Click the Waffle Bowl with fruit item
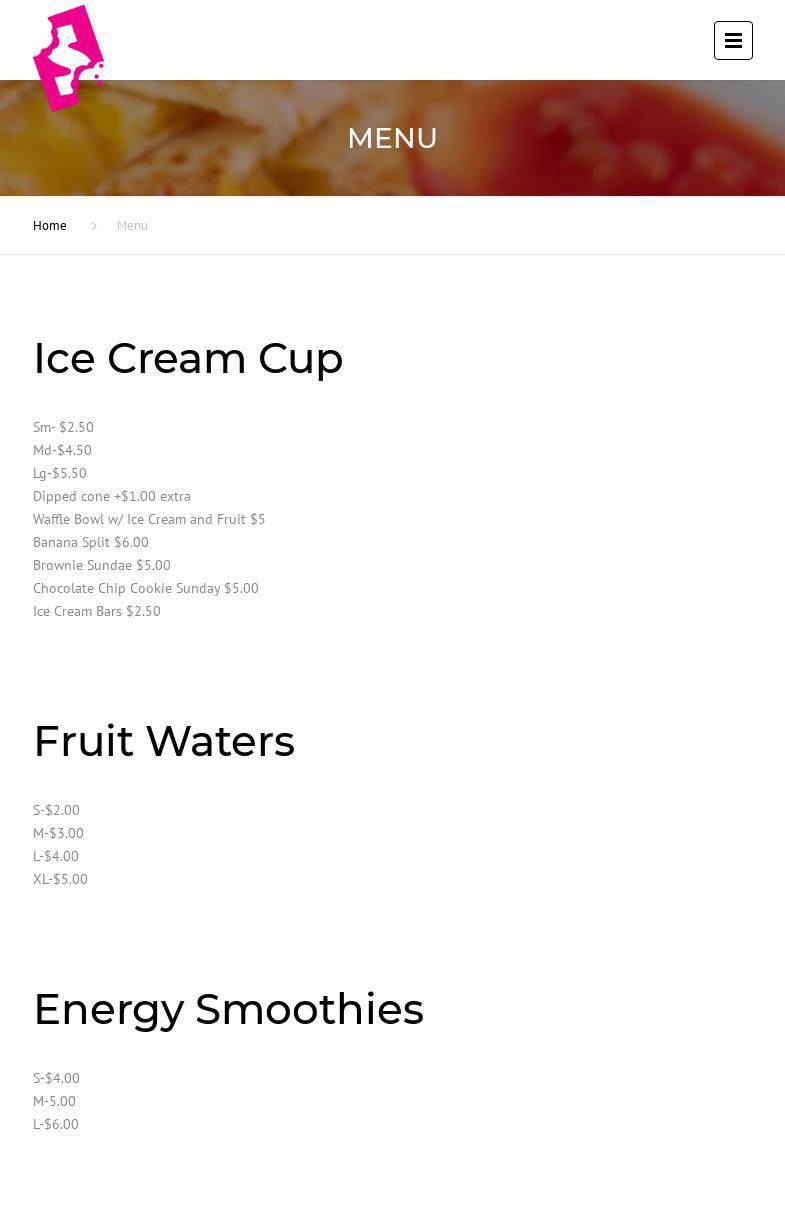 coord(149,519)
